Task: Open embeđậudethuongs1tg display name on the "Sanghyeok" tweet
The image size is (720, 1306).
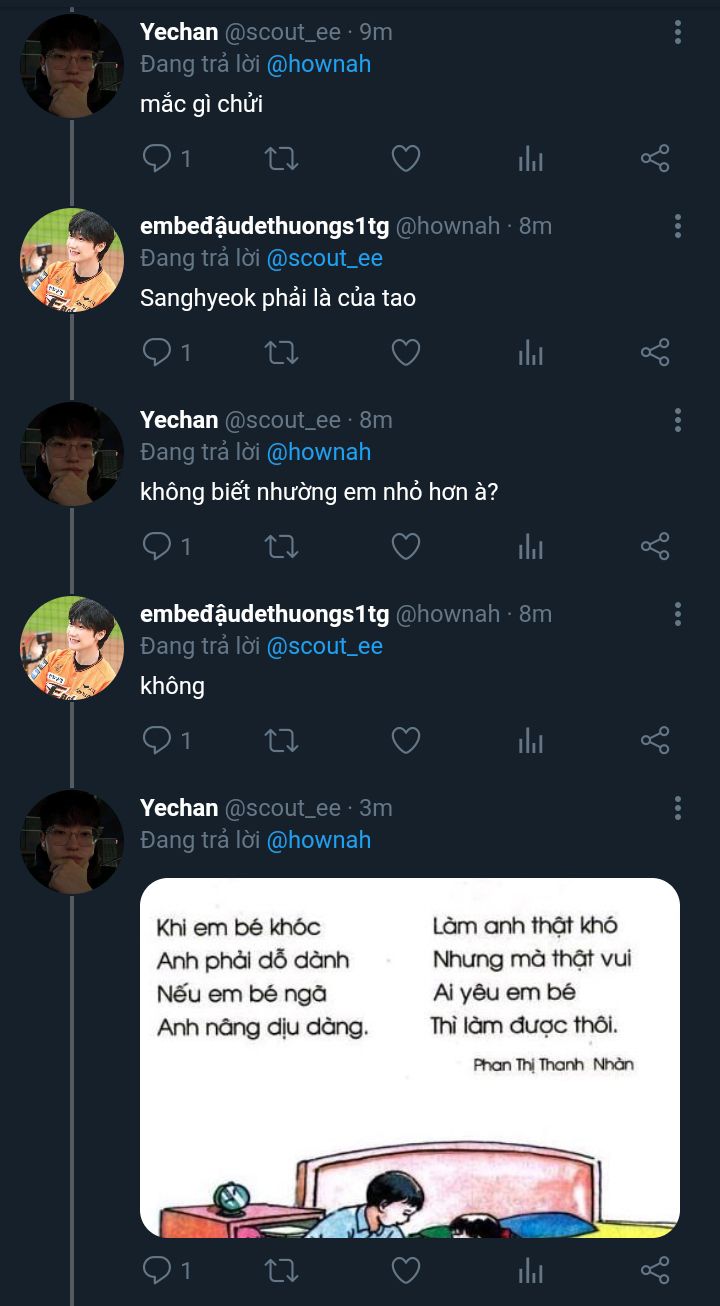Action: tap(264, 227)
